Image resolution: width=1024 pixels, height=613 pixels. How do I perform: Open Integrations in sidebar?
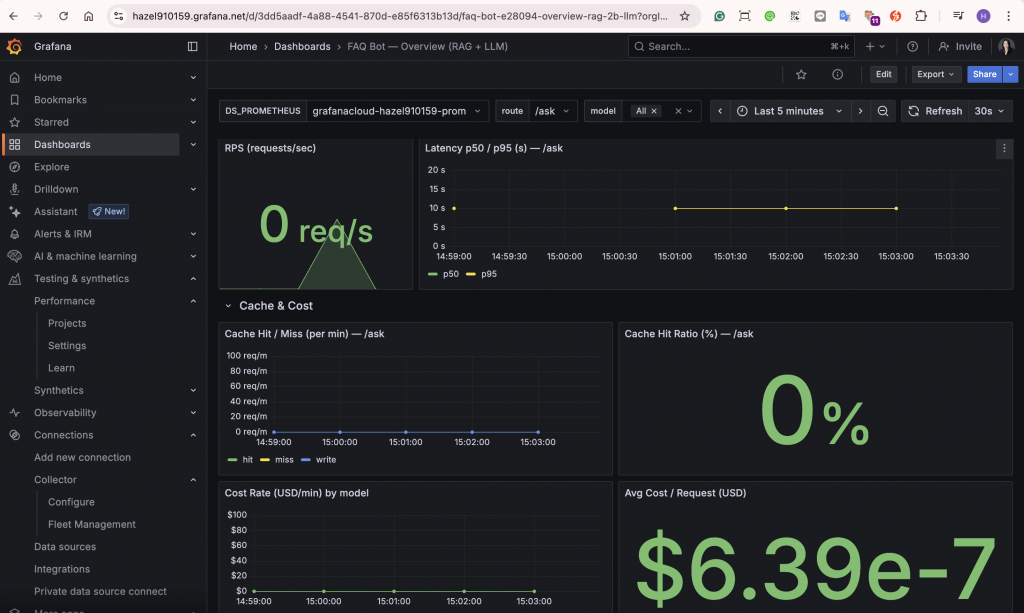pyautogui.click(x=62, y=569)
